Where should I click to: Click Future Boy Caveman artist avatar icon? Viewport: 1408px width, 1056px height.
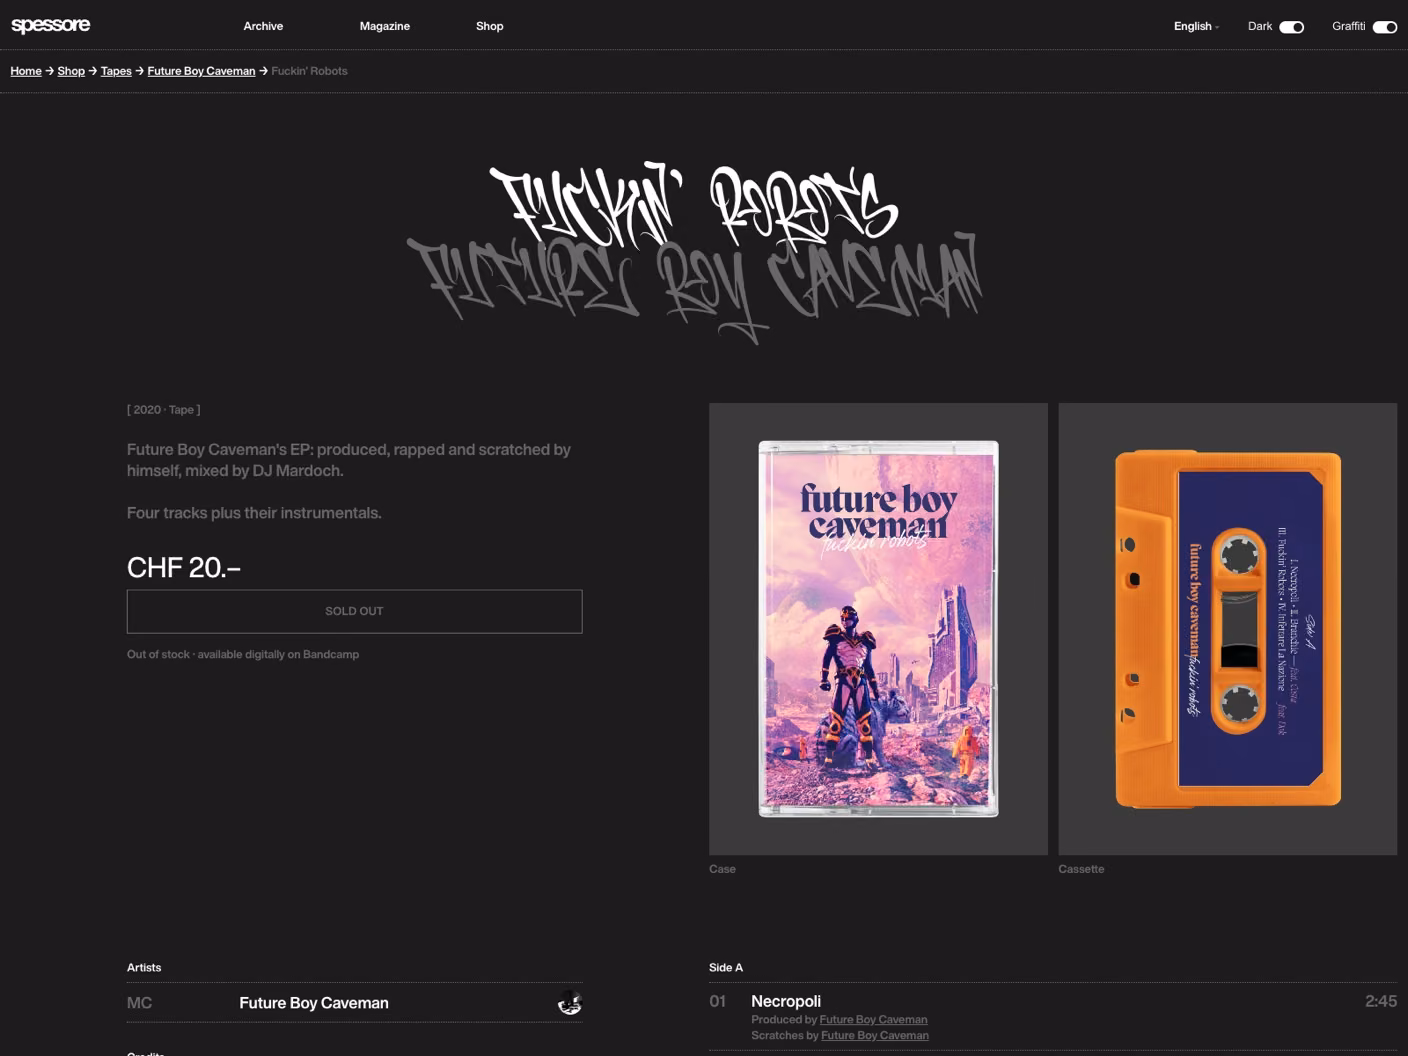click(x=569, y=1002)
